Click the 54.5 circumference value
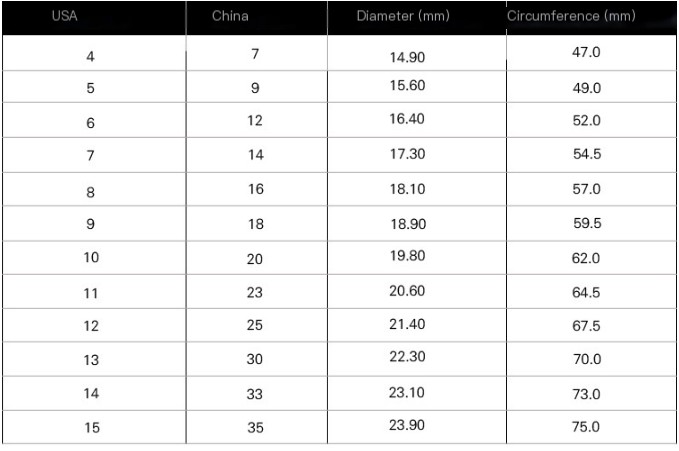679x451 pixels. pyautogui.click(x=585, y=154)
